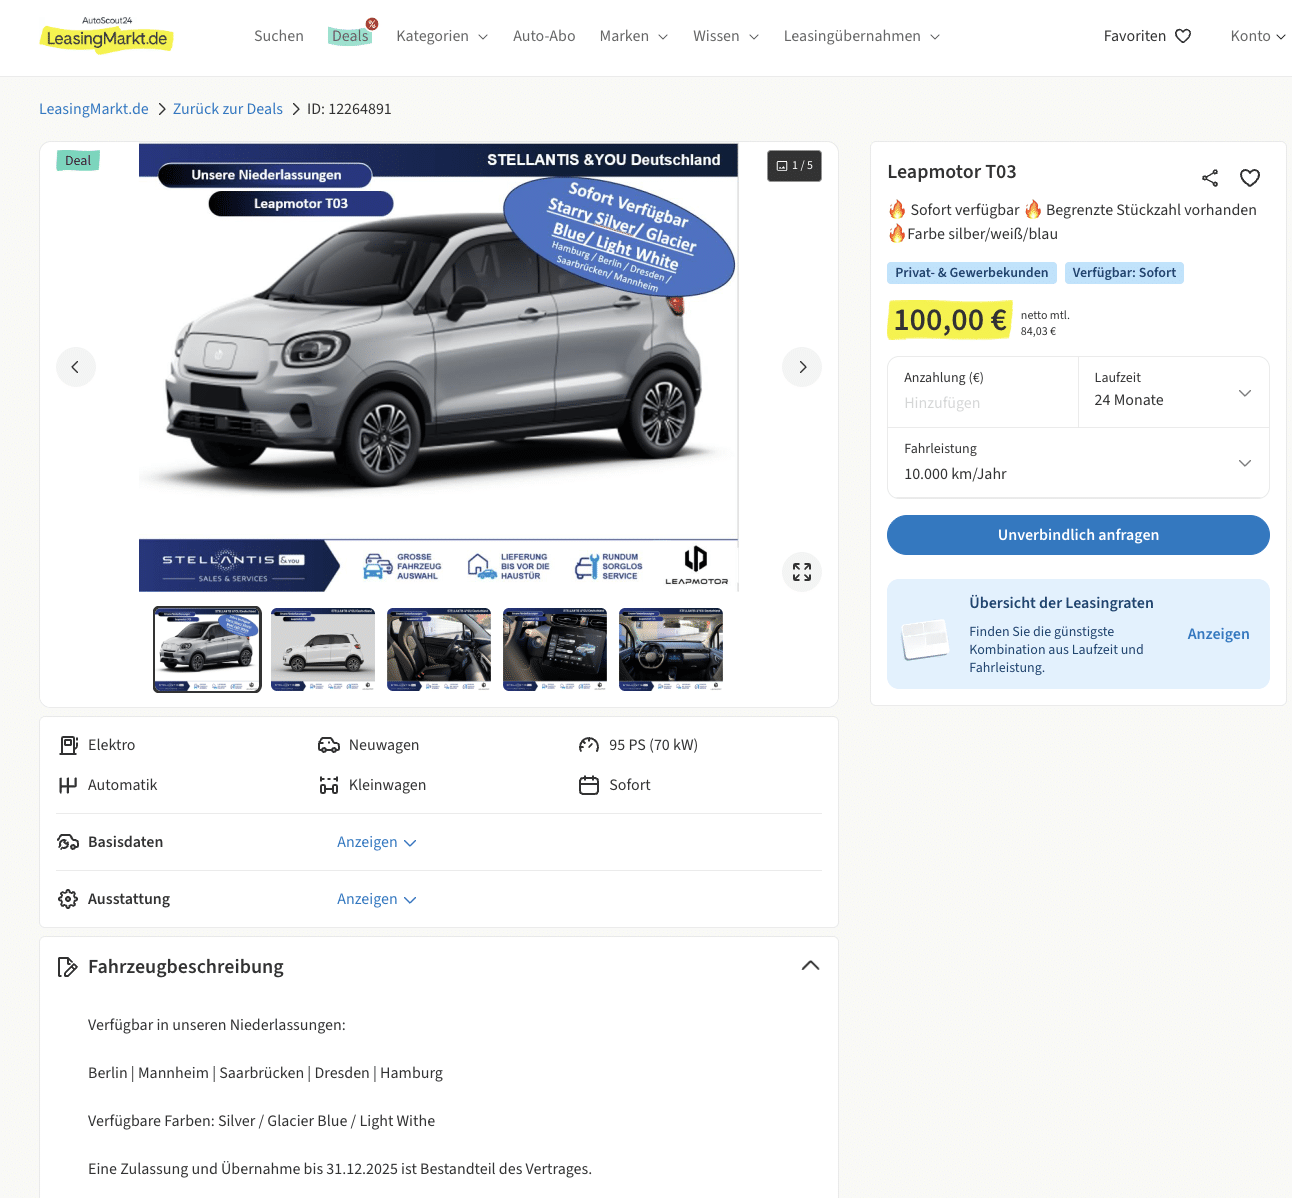Select the white car thumbnail
Image resolution: width=1292 pixels, height=1198 pixels.
tap(323, 649)
